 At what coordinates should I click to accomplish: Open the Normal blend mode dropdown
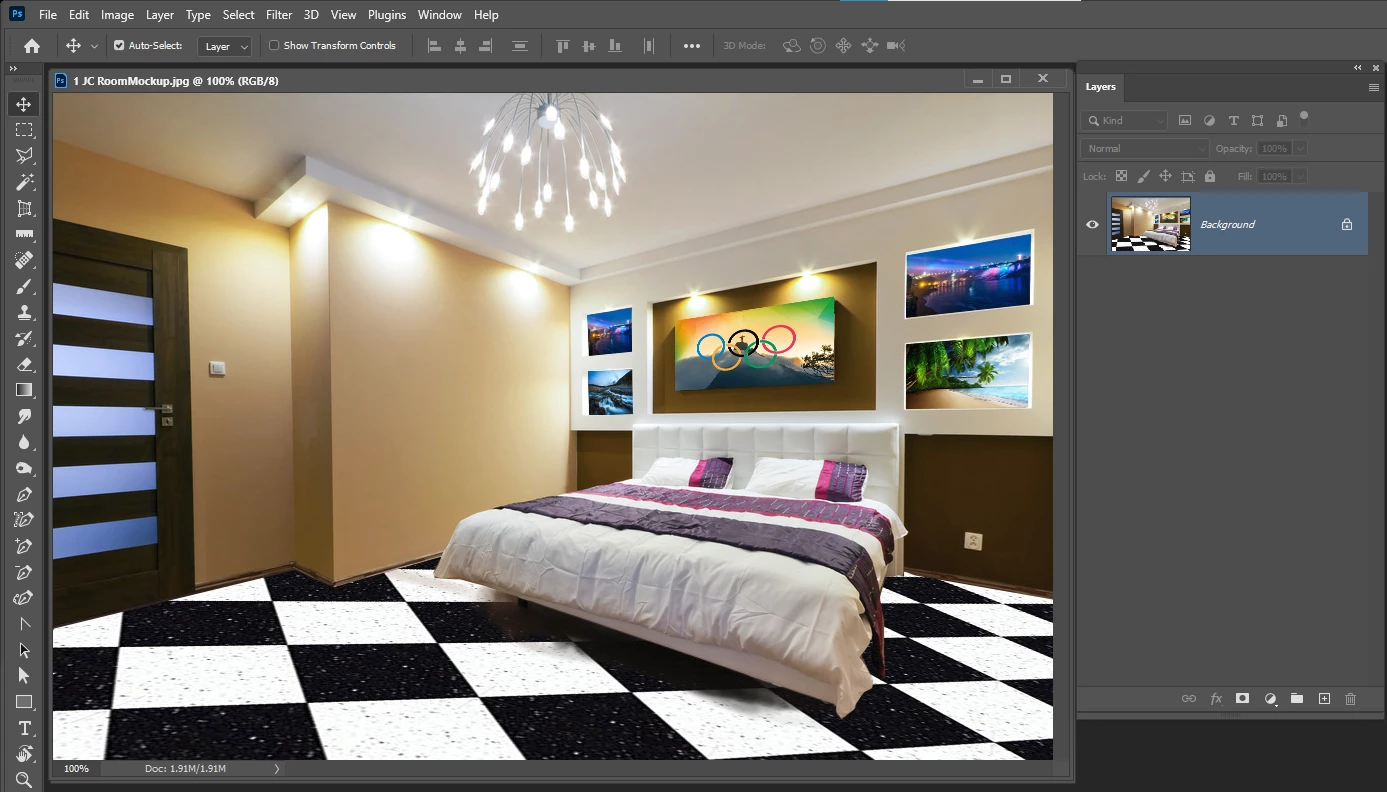point(1145,148)
